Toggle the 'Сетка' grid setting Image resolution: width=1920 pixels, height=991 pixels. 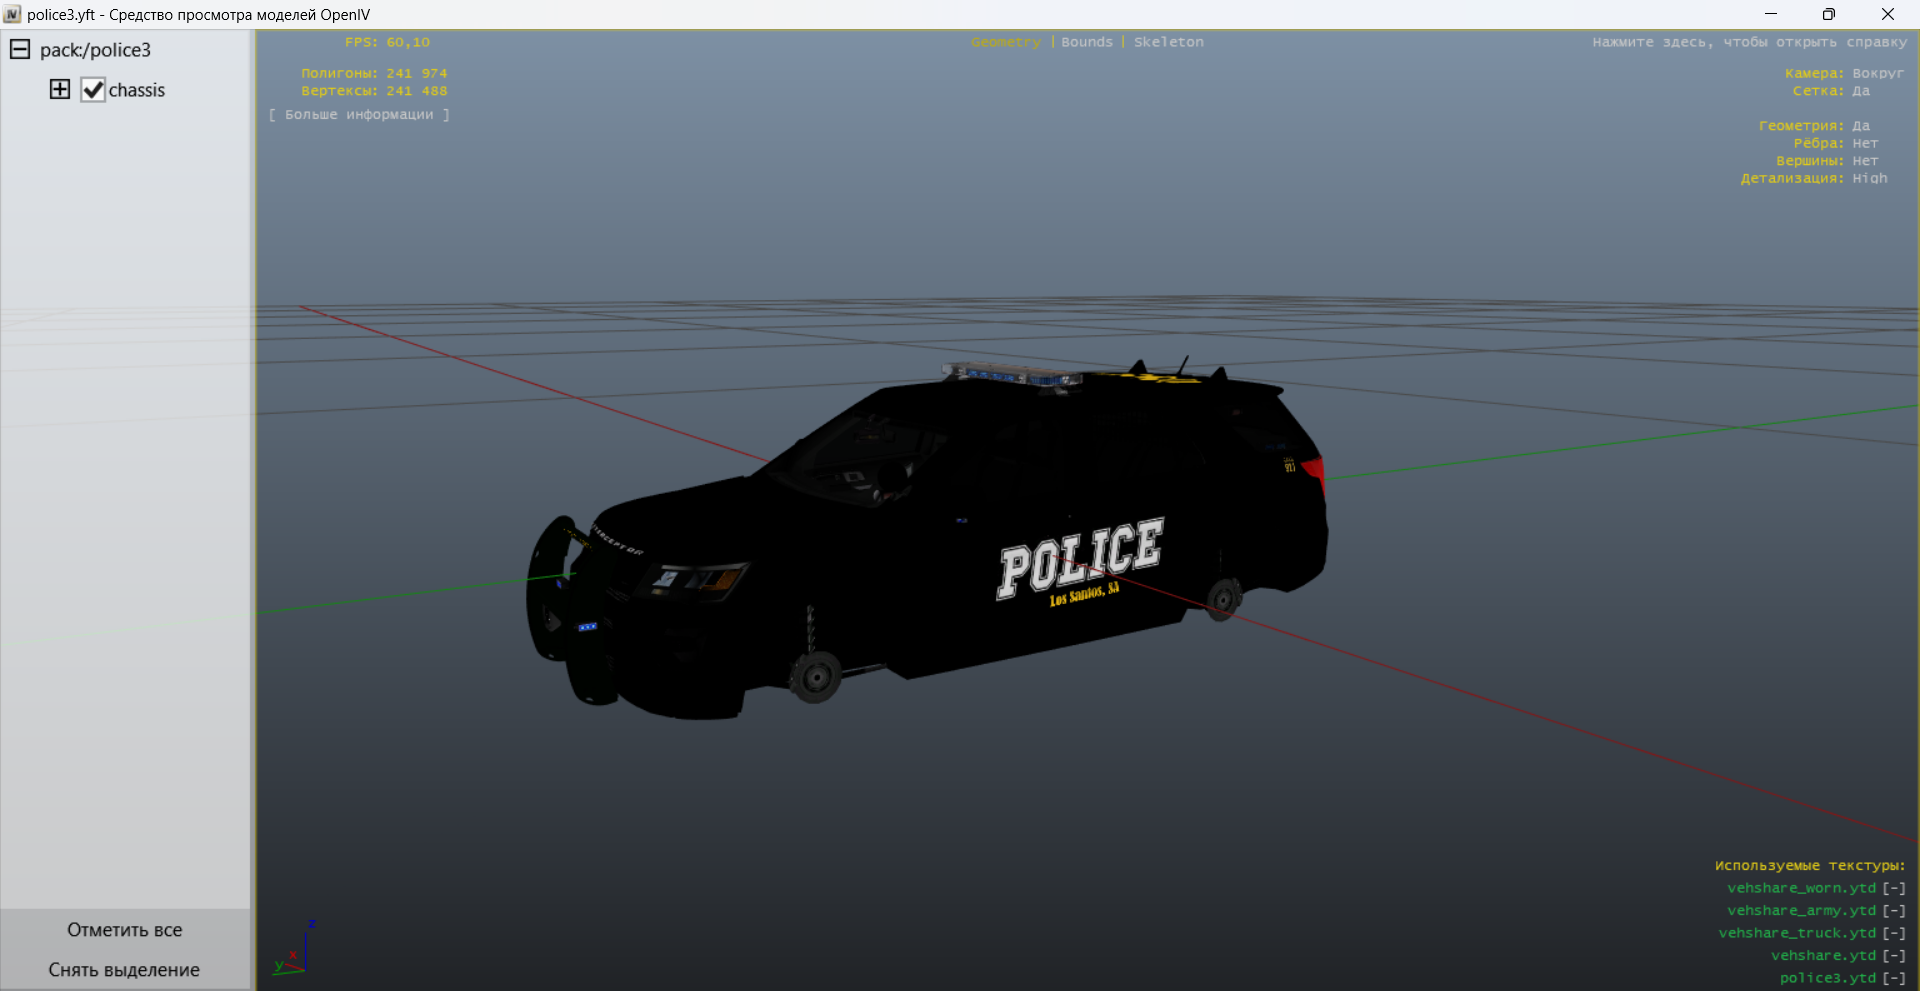point(1860,91)
